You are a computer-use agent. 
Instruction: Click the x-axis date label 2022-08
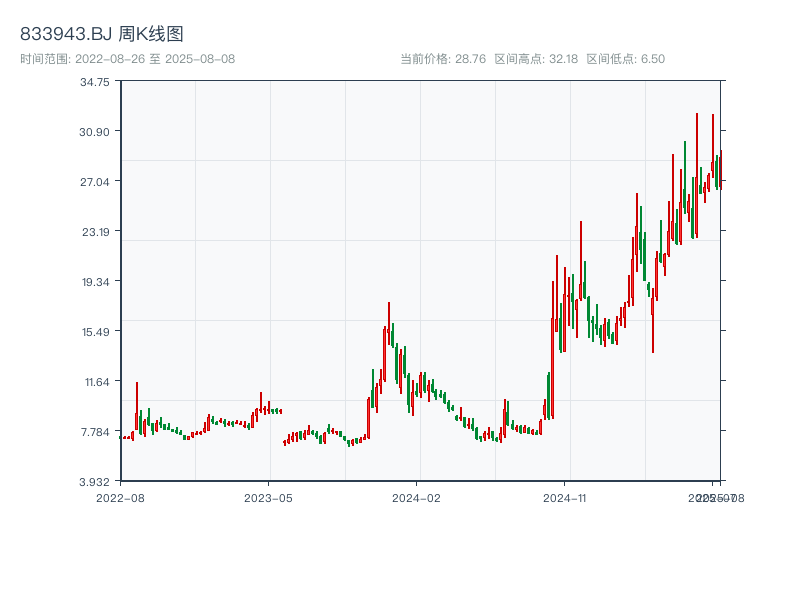[x=120, y=498]
